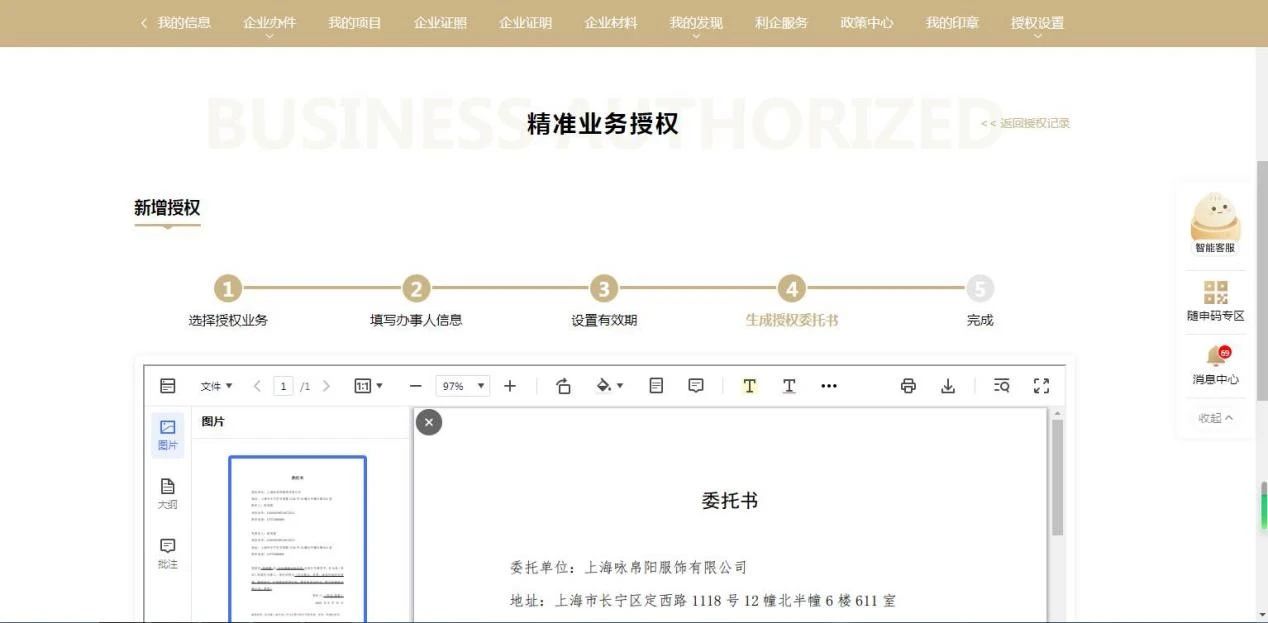The width and height of the screenshot is (1268, 623).
Task: Add a comment with the annotation icon
Action: (x=696, y=386)
